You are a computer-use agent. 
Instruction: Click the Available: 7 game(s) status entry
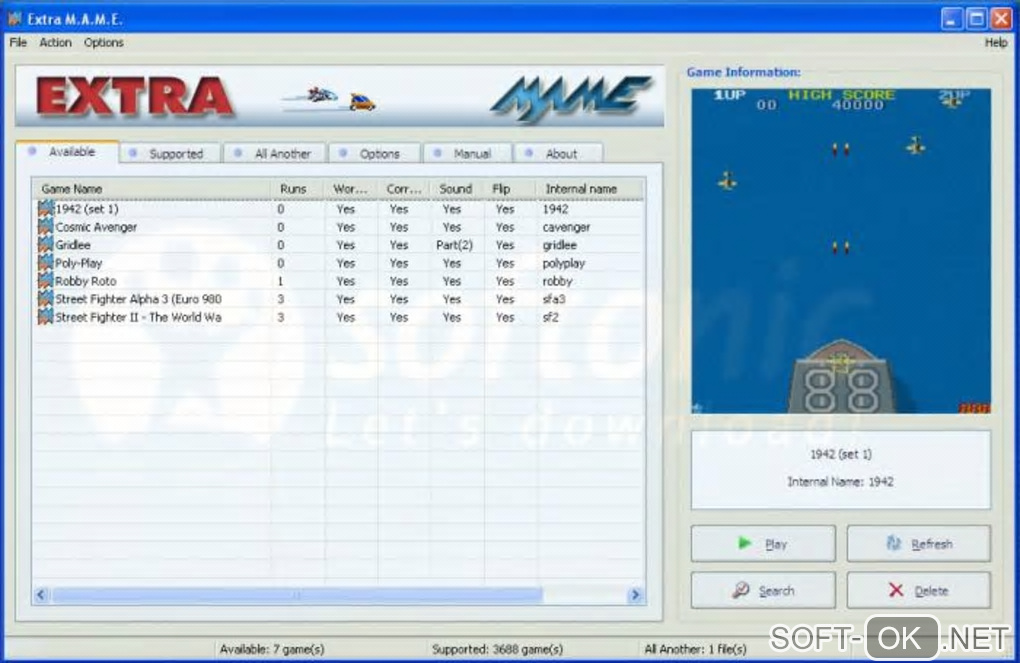pos(272,649)
